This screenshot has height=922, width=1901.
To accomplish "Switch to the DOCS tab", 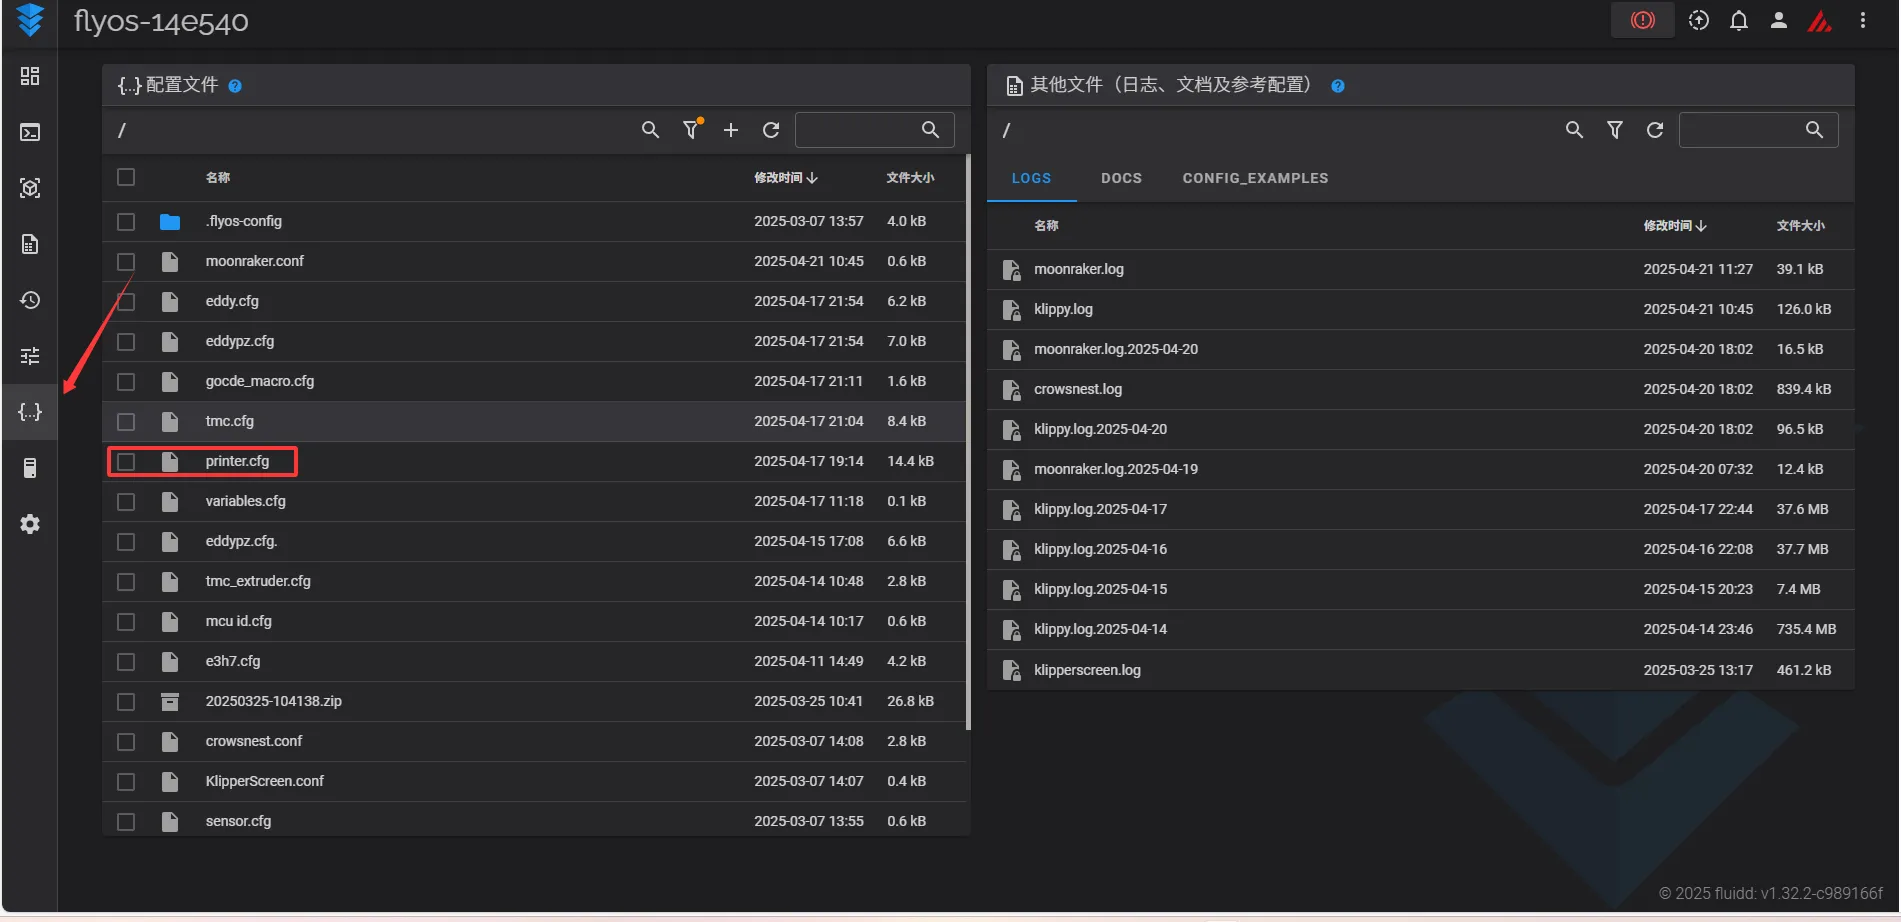I will 1121,178.
